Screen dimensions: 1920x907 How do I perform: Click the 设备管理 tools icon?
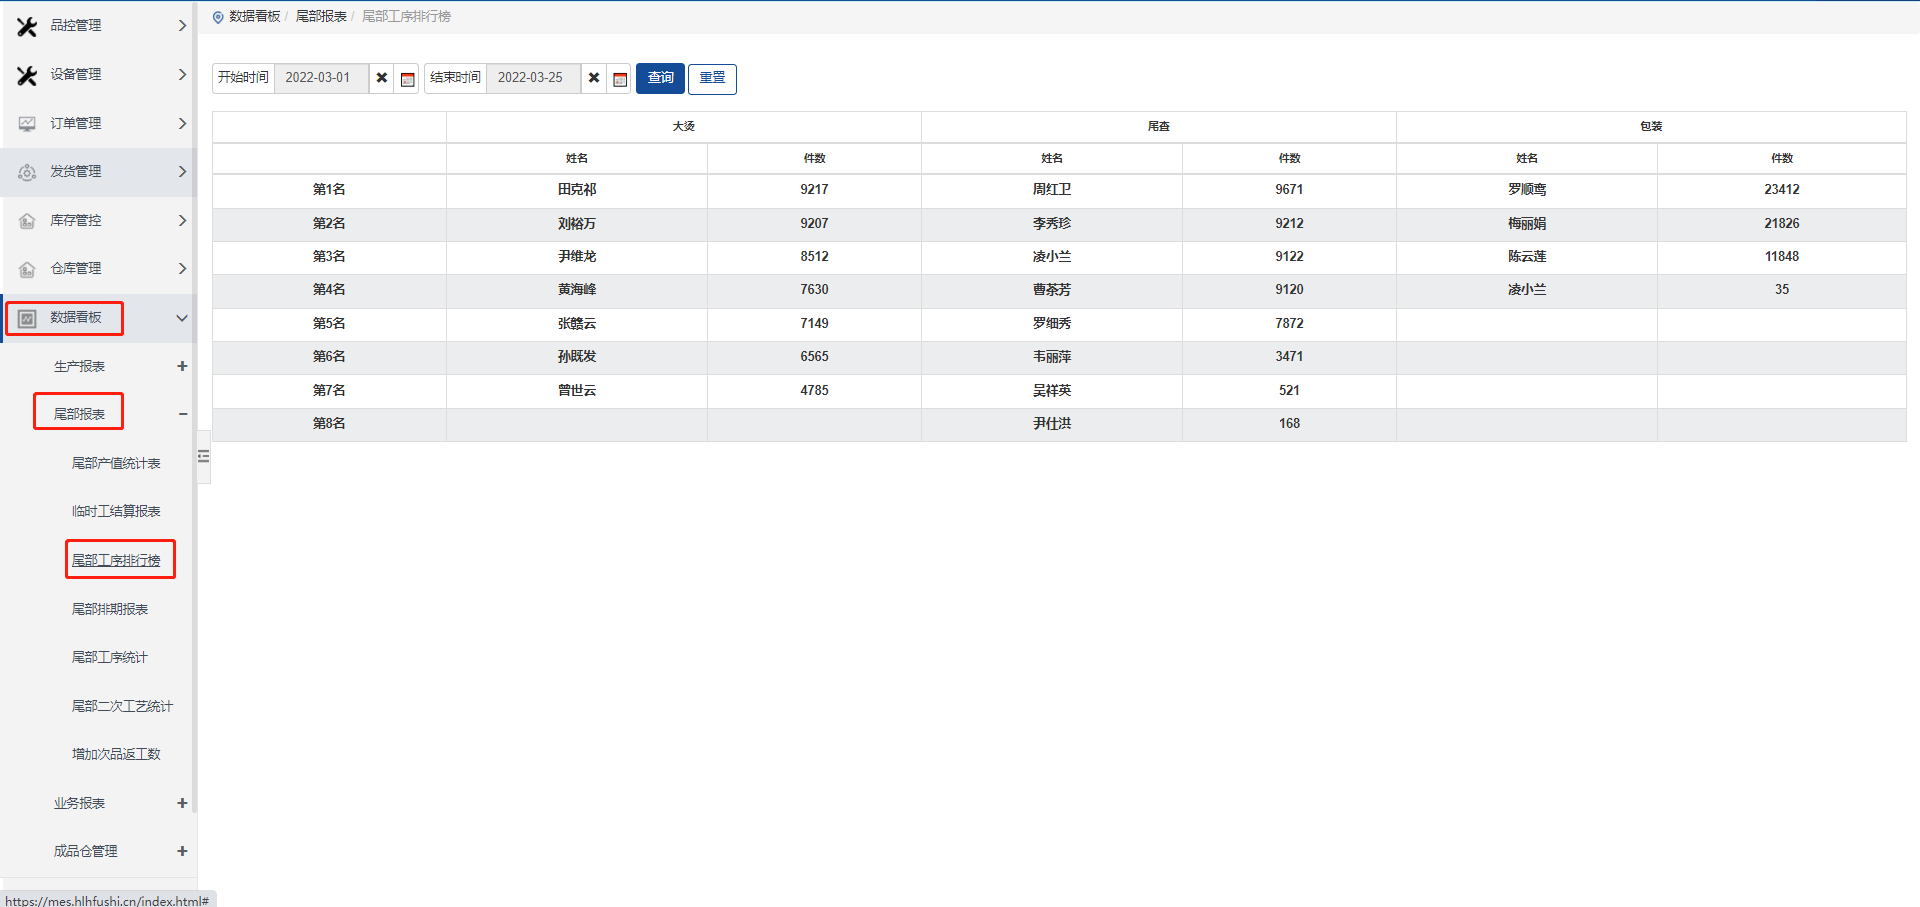click(x=27, y=75)
